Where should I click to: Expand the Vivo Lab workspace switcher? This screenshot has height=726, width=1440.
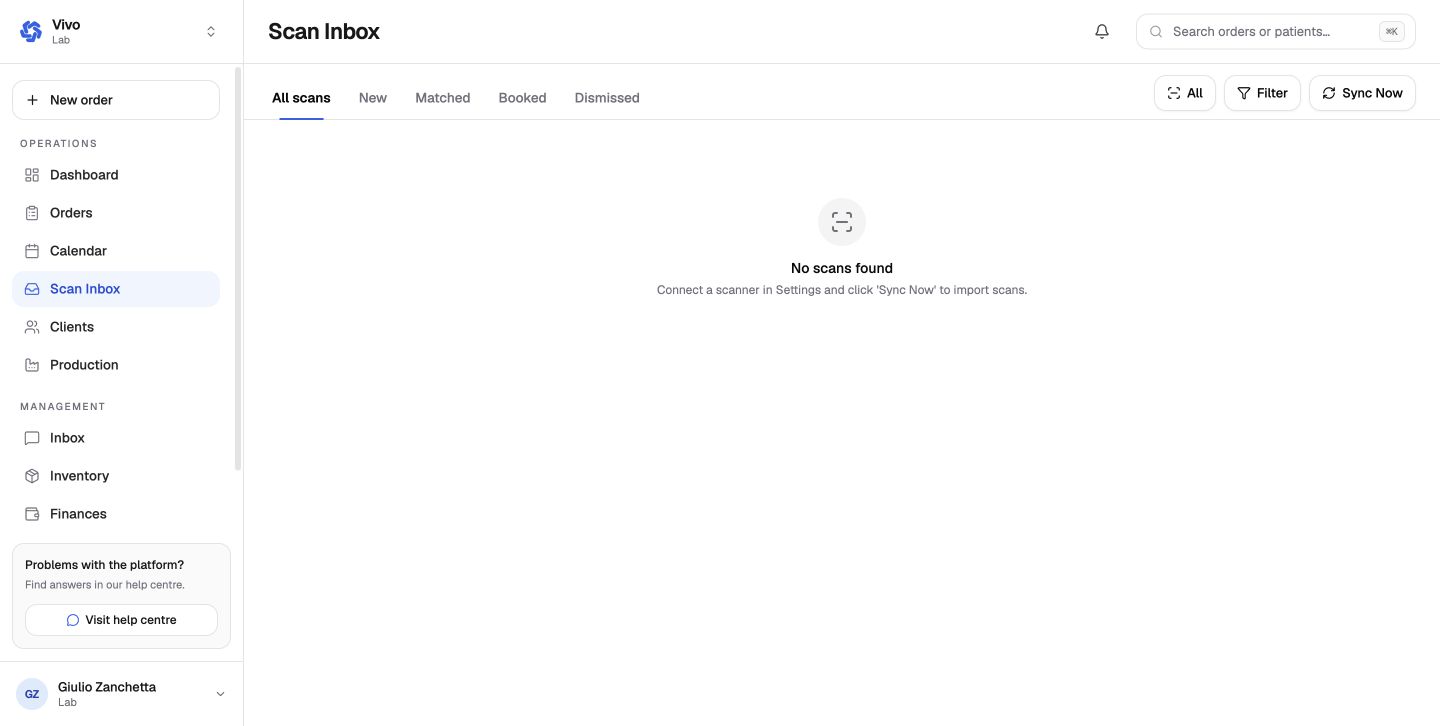click(x=211, y=32)
